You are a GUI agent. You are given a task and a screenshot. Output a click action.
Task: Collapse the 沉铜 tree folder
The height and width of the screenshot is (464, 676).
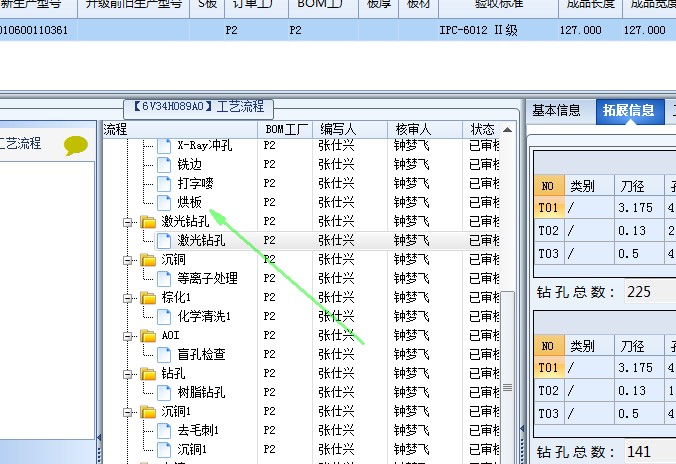pyautogui.click(x=128, y=260)
